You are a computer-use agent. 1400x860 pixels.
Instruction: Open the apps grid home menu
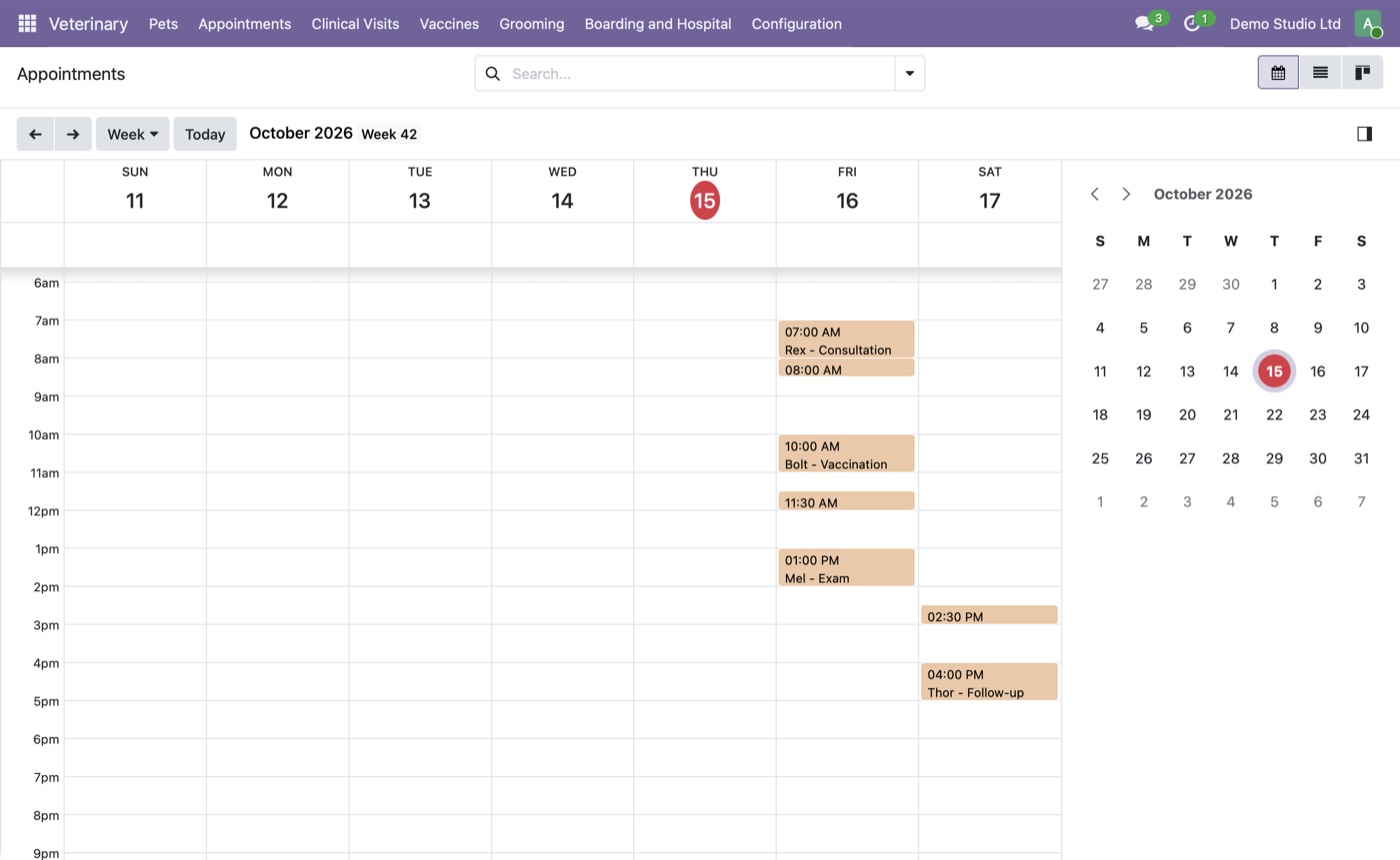27,23
